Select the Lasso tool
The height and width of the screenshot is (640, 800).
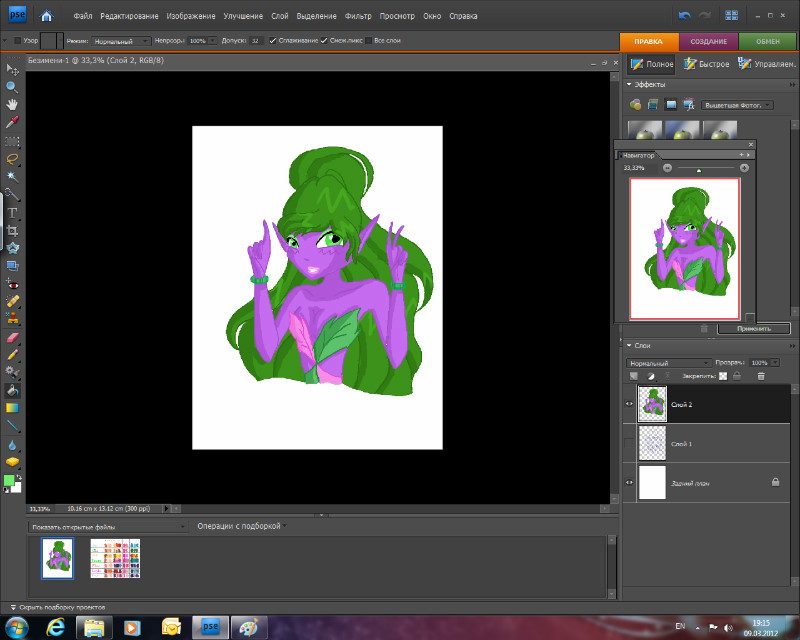(12, 158)
